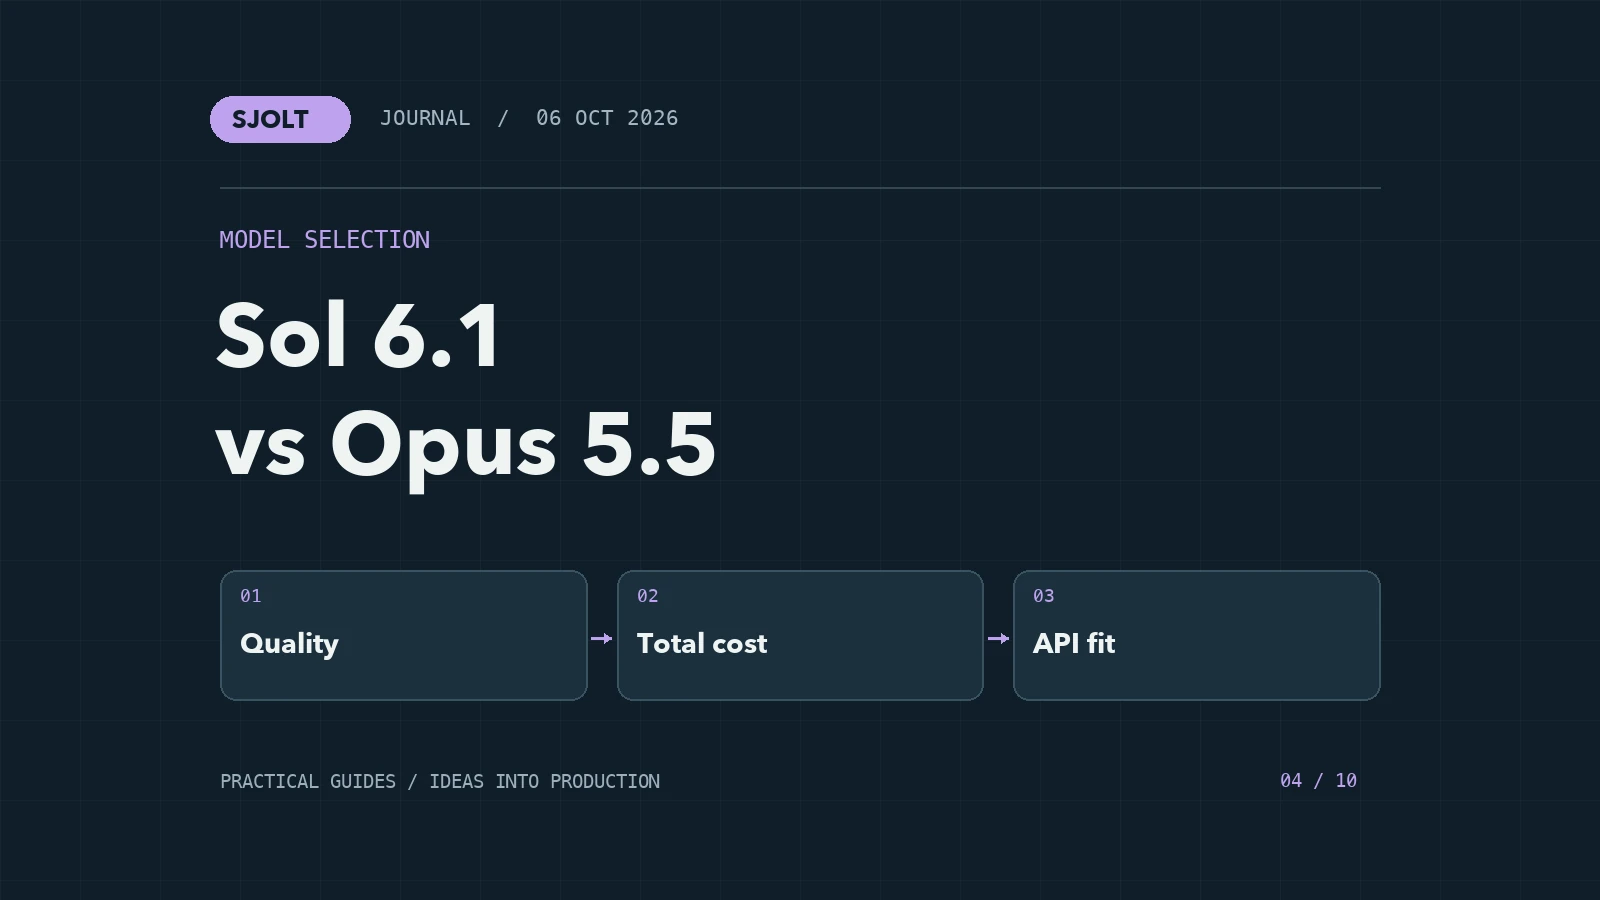The height and width of the screenshot is (900, 1600).
Task: Select the JOURNAL label in header
Action: click(x=425, y=118)
